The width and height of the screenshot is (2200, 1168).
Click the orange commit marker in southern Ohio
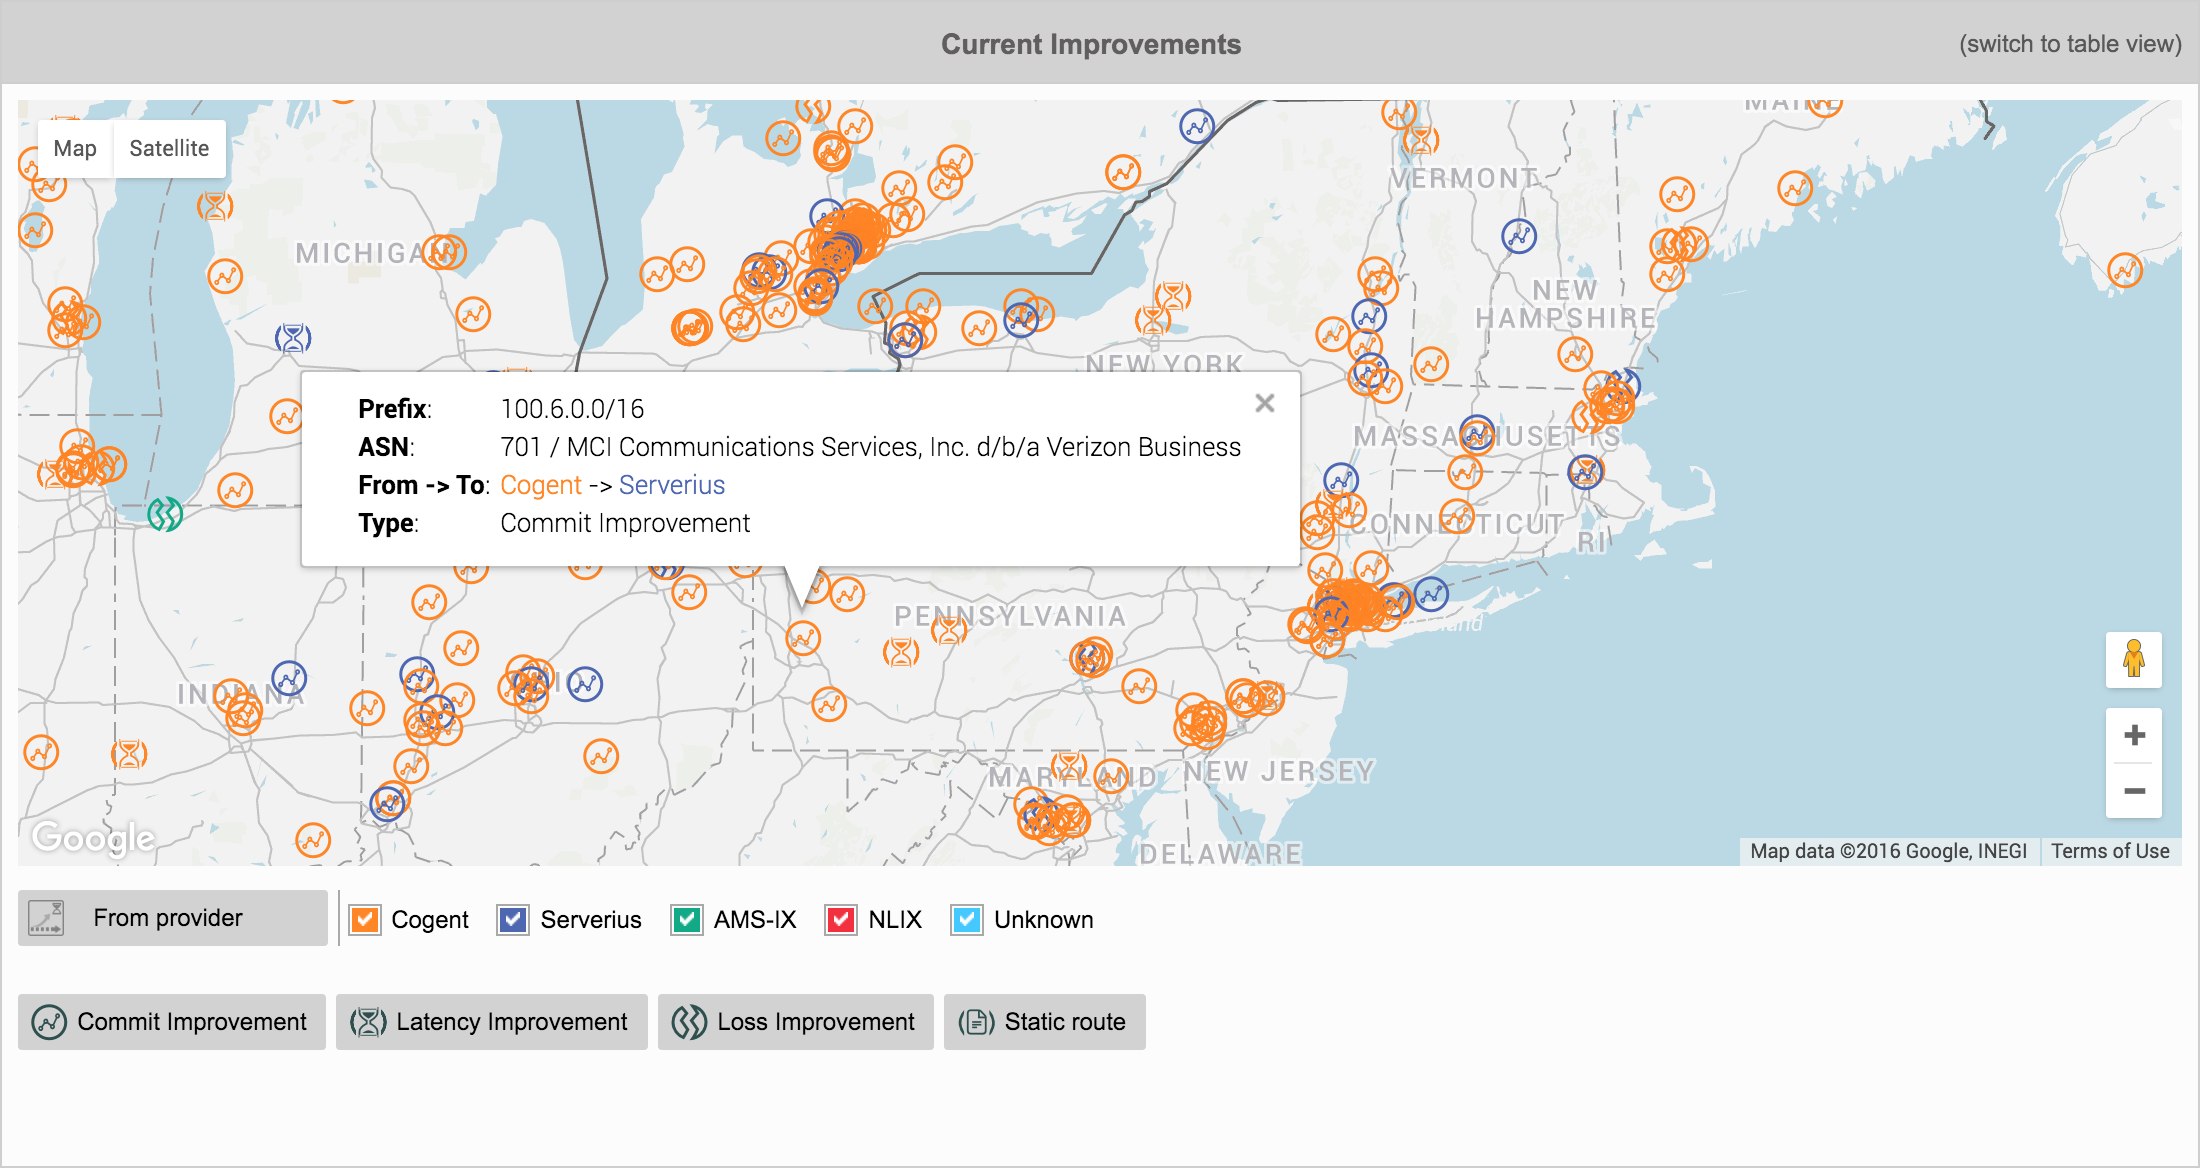pyautogui.click(x=601, y=757)
